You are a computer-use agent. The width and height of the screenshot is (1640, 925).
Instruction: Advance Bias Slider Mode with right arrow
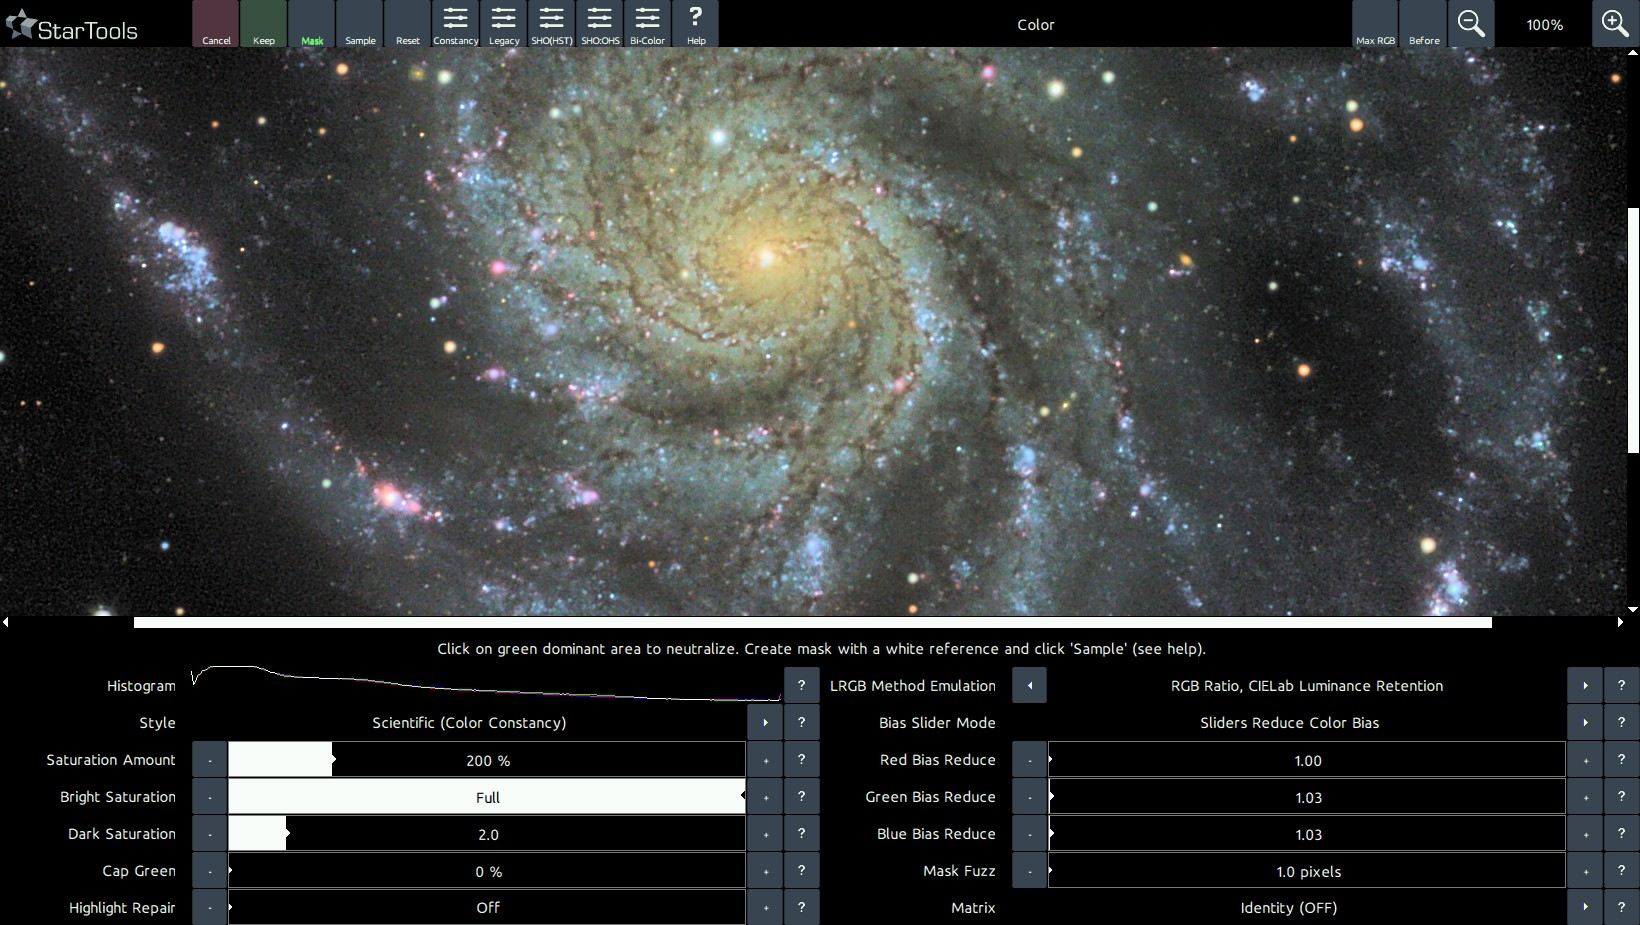coord(1585,723)
